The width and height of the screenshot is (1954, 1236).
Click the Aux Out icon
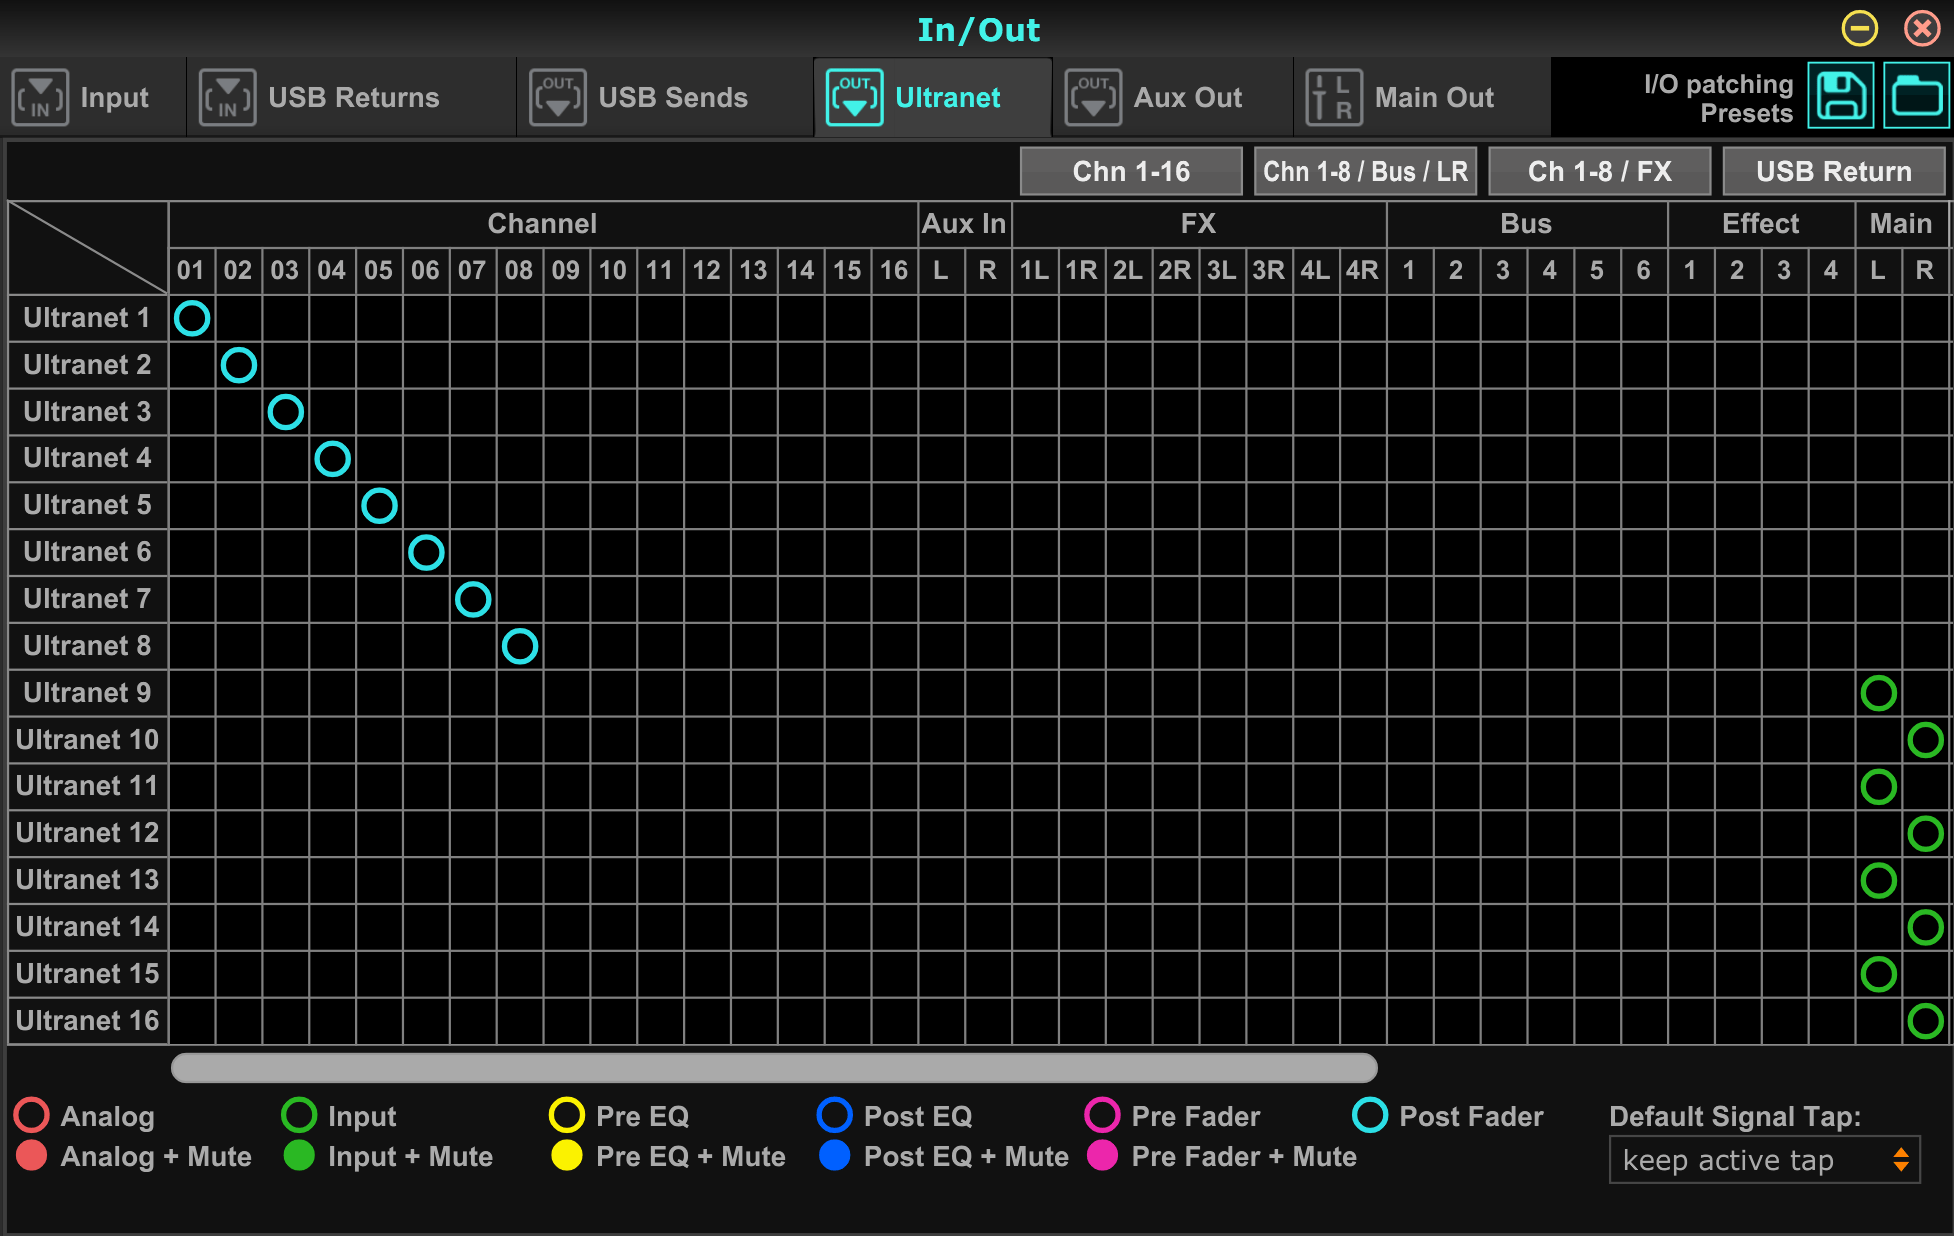(1093, 98)
